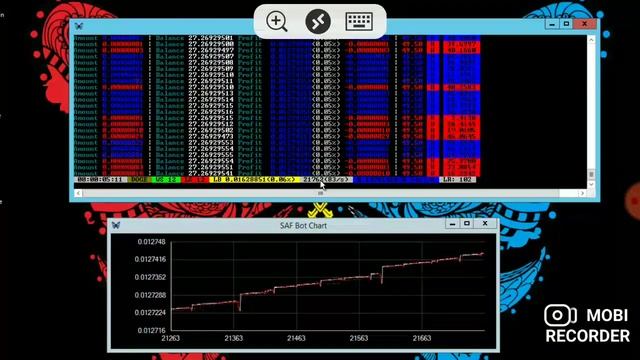Screen dimensions: 640x360
Task: Click chart y-axis label 0.0127352
Action: [150, 277]
